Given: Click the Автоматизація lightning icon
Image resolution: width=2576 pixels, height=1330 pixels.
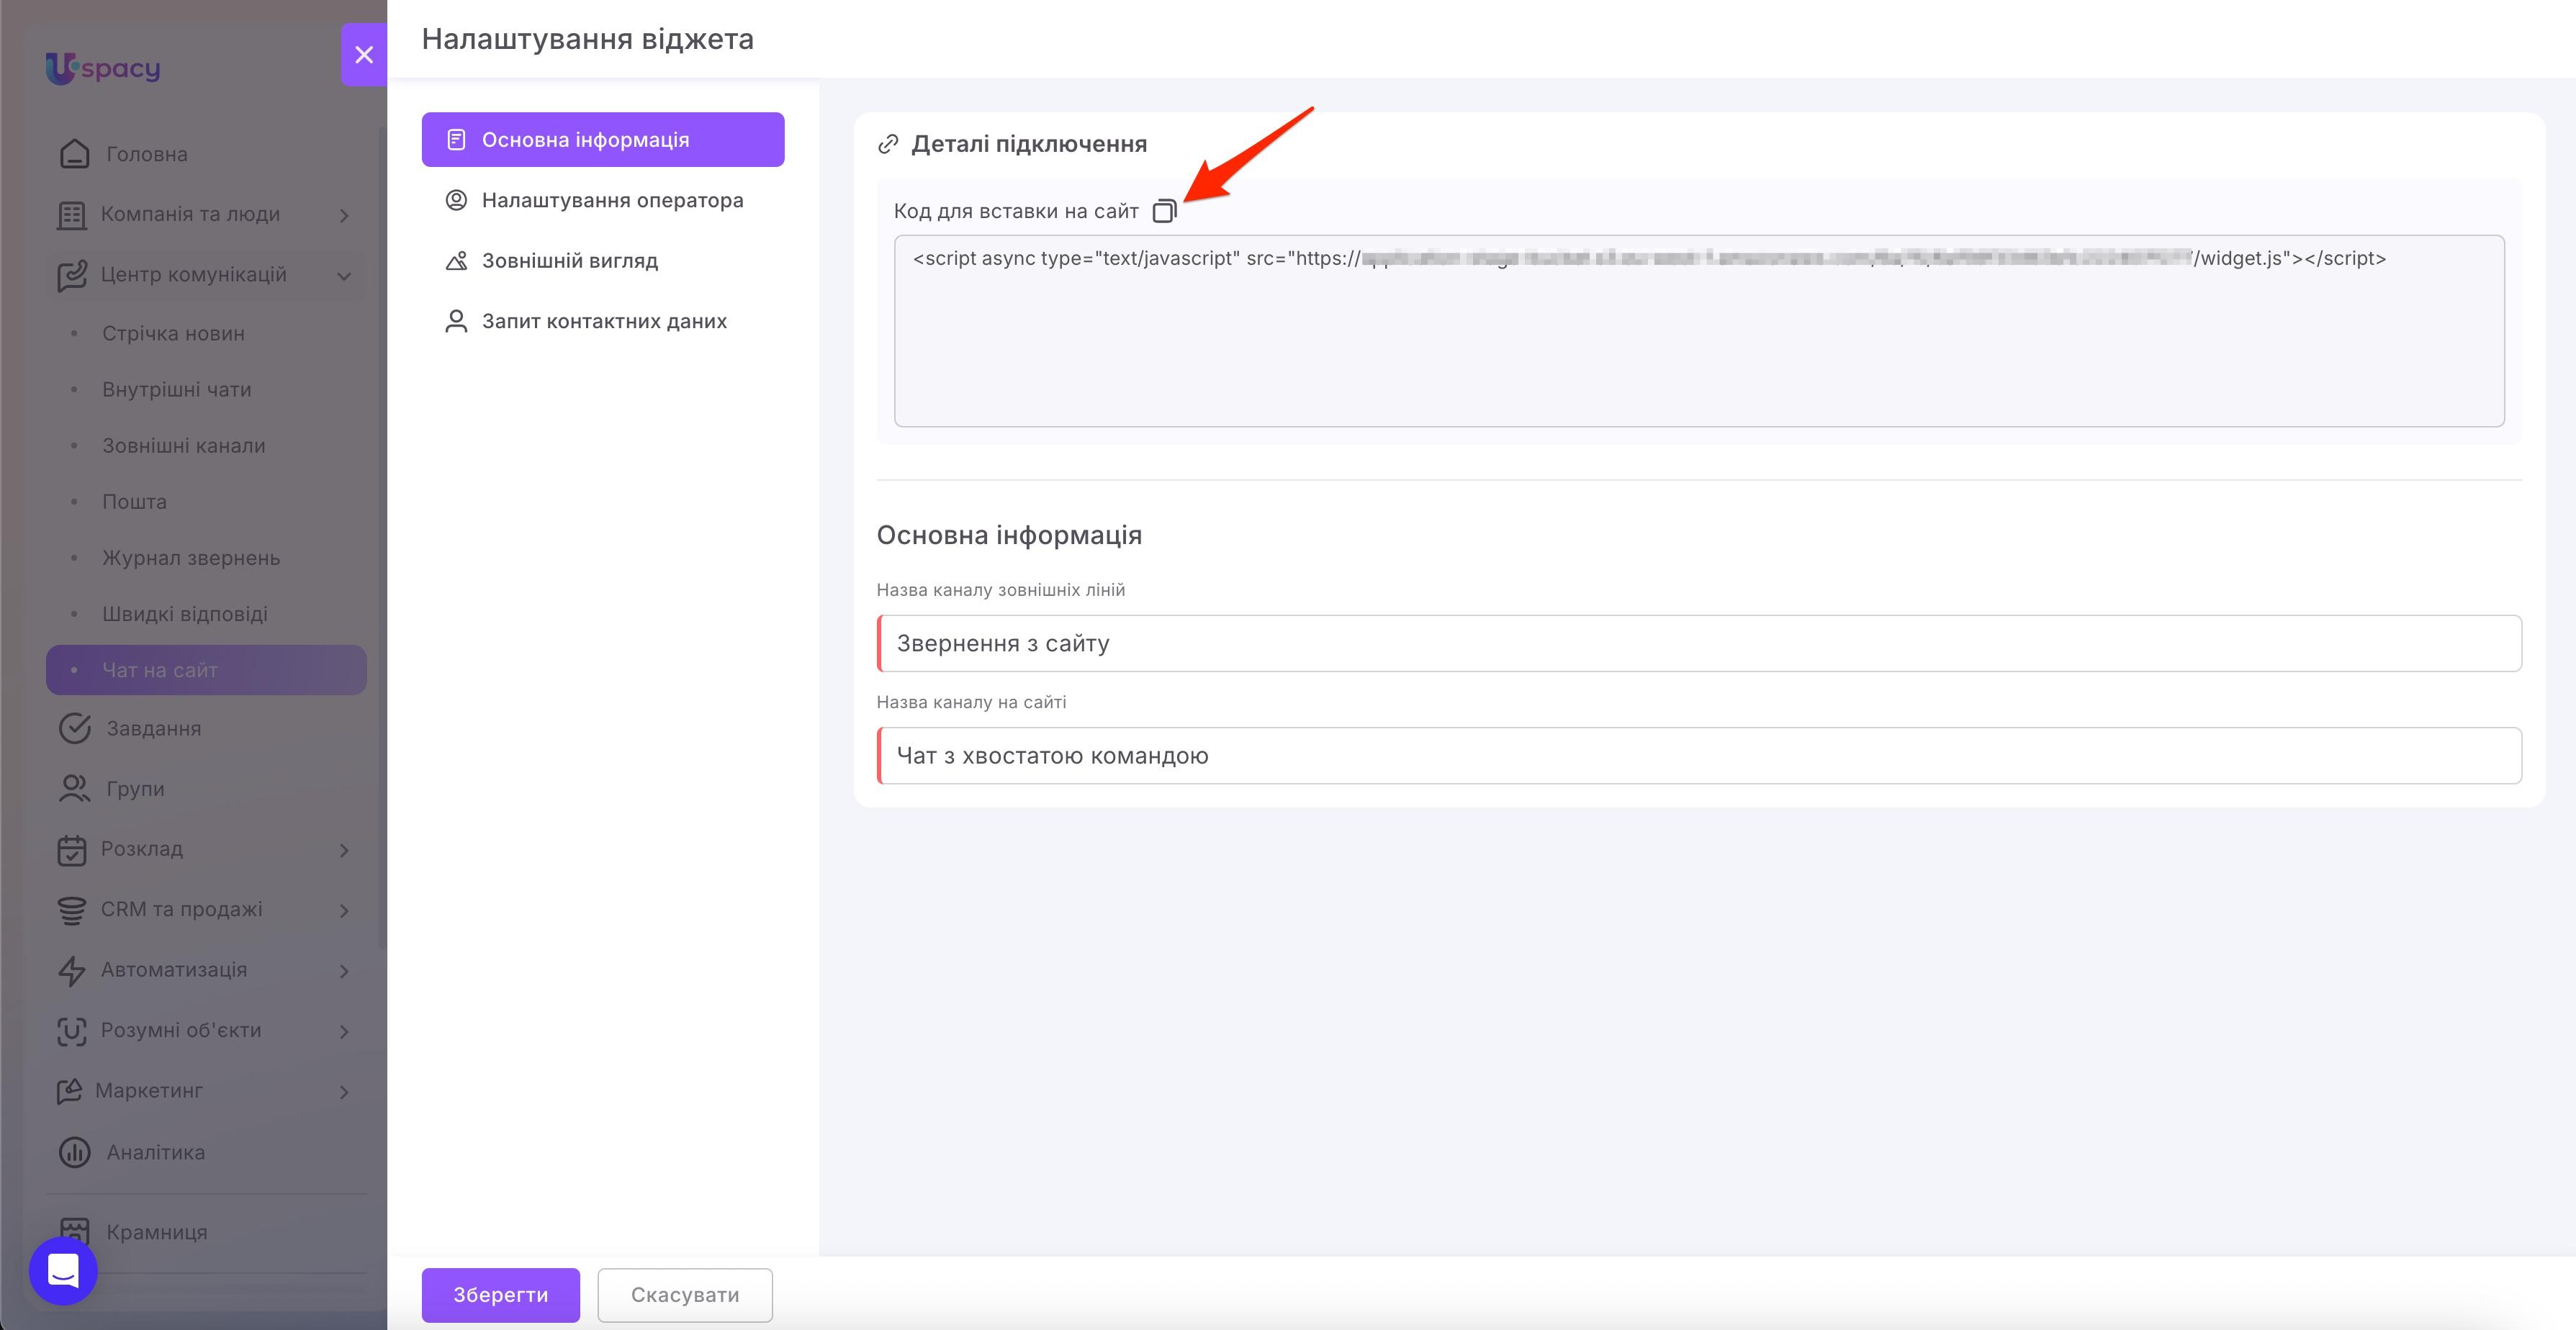Looking at the screenshot, I should [71, 971].
